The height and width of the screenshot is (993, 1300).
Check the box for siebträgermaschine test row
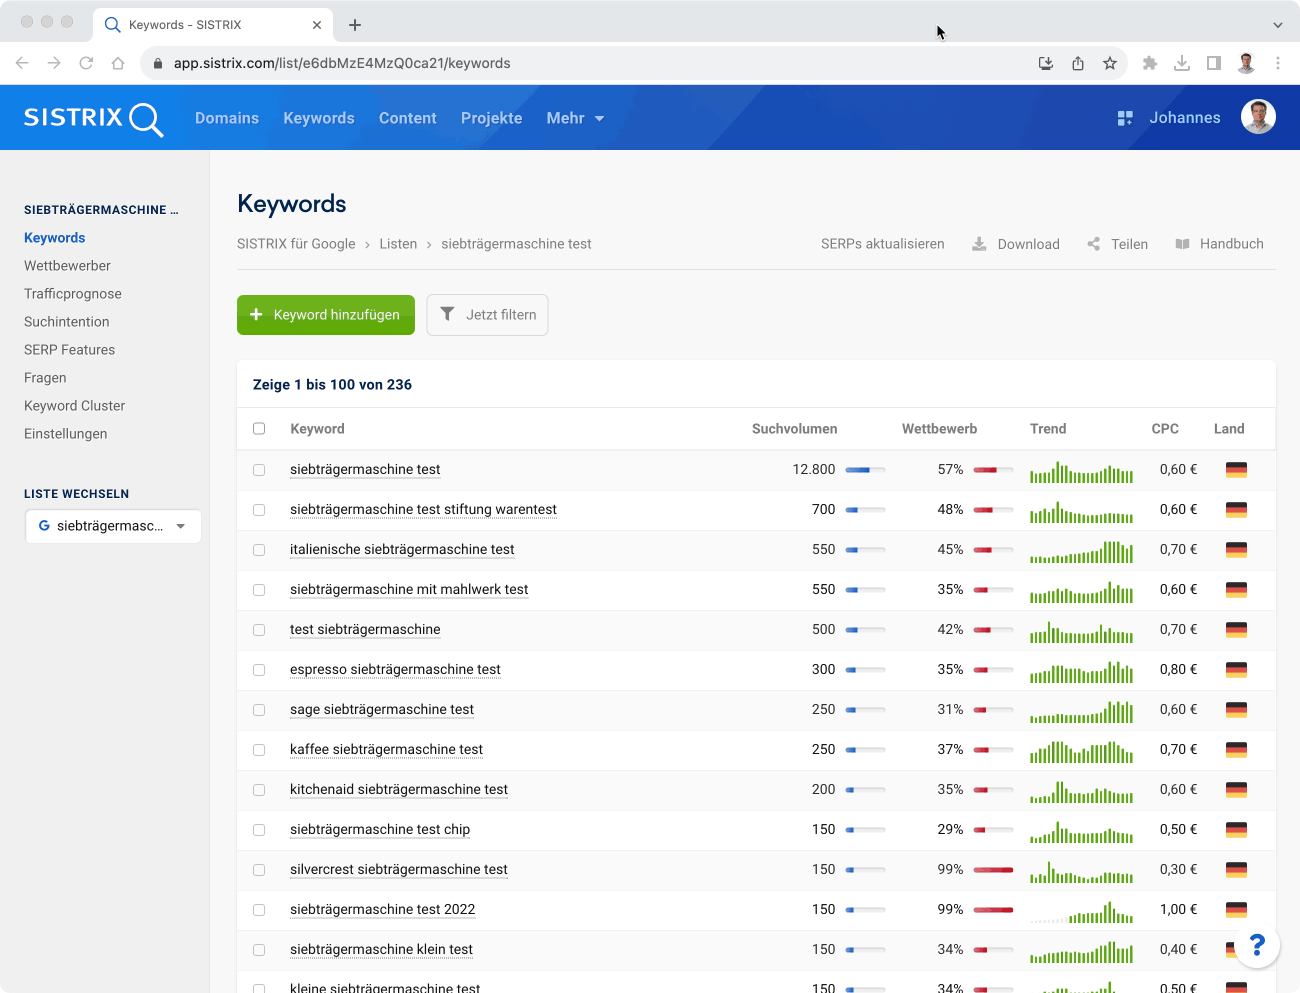tap(259, 470)
